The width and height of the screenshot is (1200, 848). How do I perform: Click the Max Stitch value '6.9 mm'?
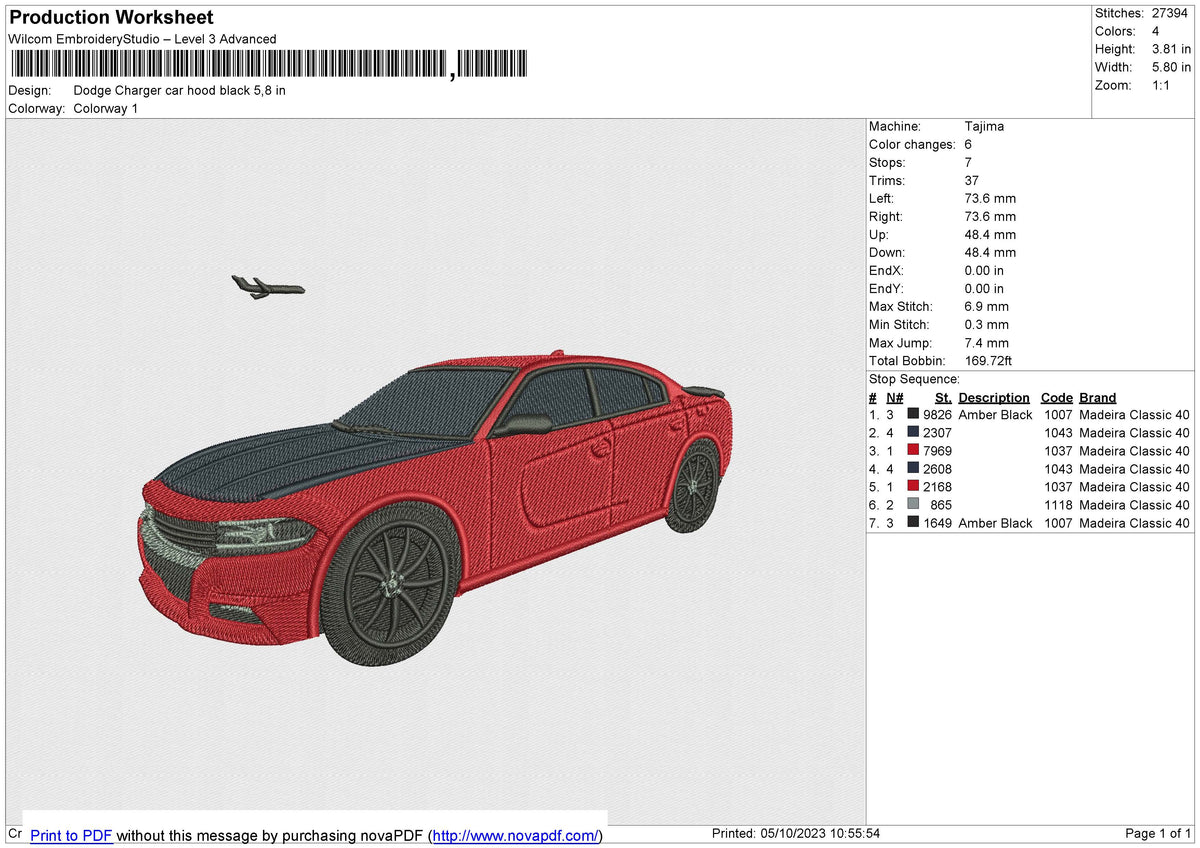pyautogui.click(x=987, y=306)
